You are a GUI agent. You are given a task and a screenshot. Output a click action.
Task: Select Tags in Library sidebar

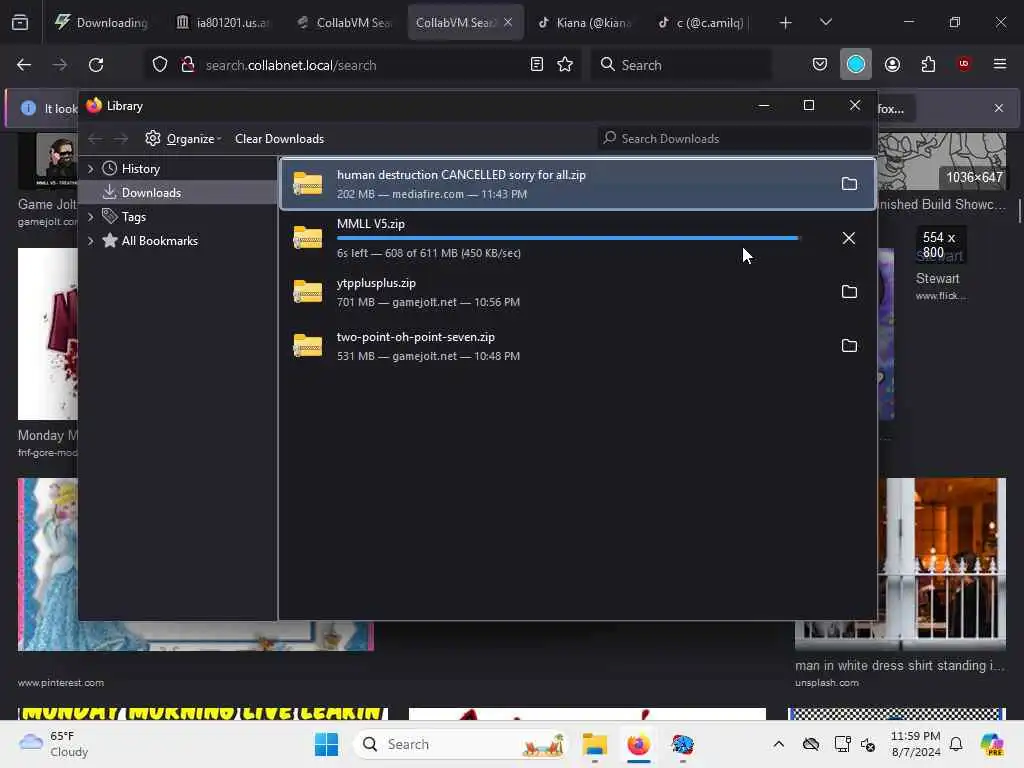point(134,217)
